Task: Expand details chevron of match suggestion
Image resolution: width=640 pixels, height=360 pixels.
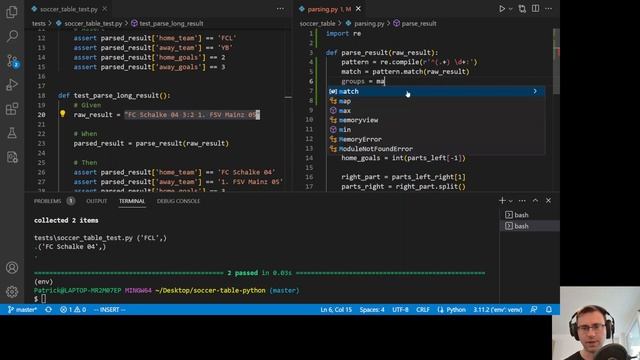Action: 535,91
